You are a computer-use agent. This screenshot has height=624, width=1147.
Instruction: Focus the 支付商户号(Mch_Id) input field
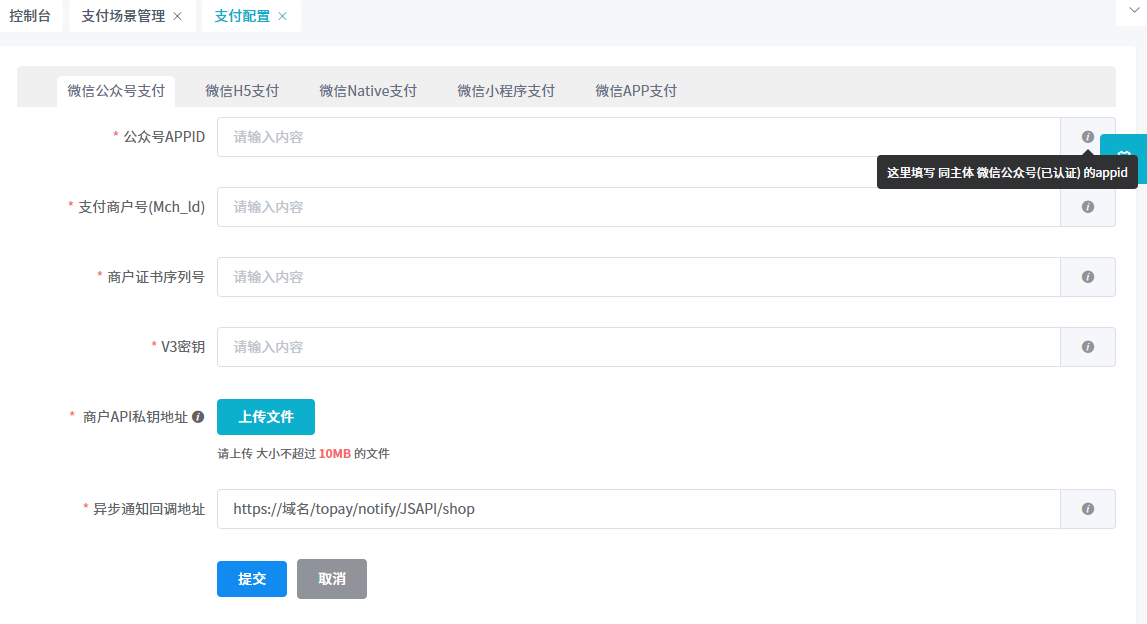(x=639, y=207)
